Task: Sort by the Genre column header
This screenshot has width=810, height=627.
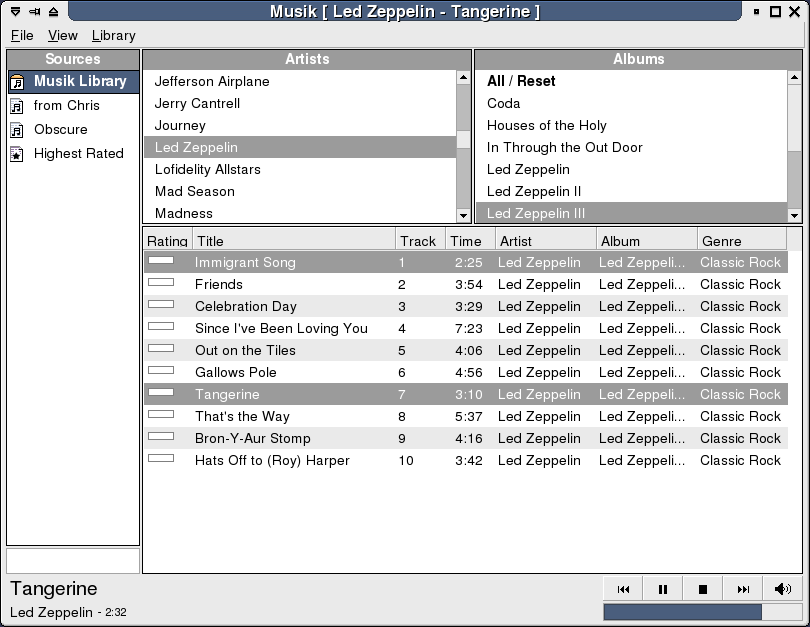Action: click(742, 241)
